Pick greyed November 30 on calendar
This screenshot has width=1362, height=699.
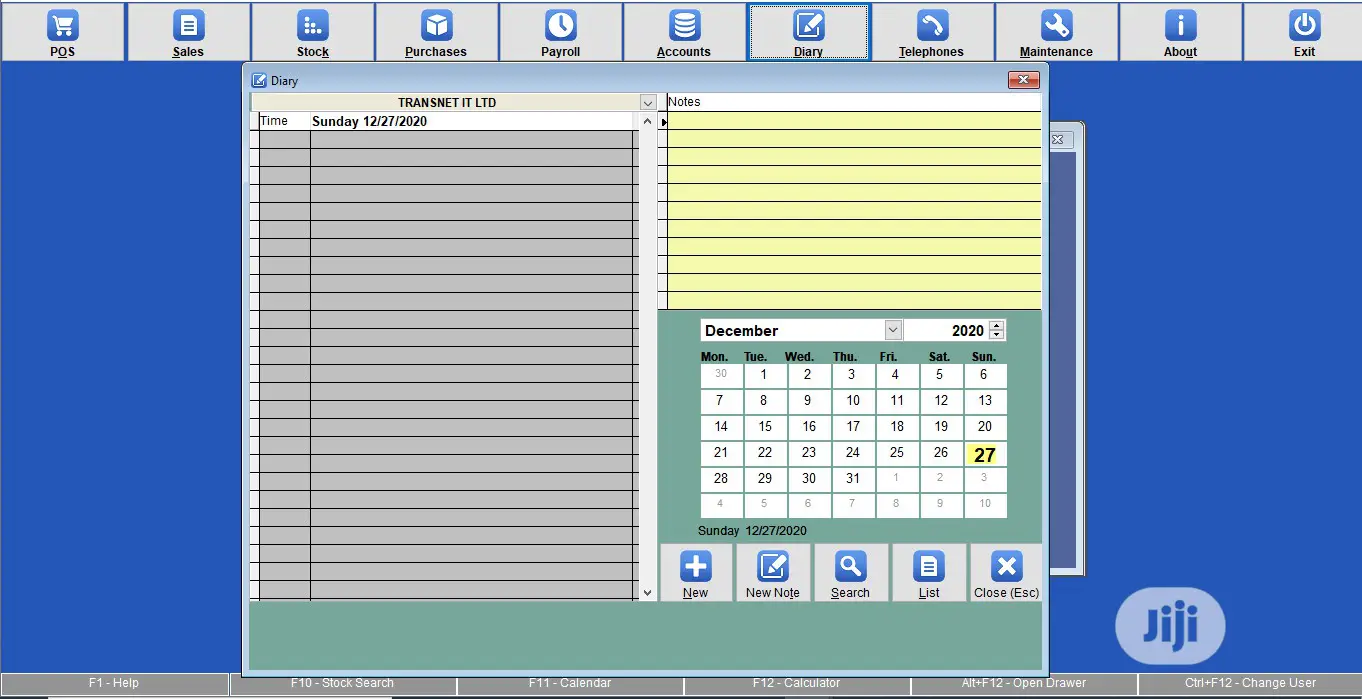click(720, 374)
